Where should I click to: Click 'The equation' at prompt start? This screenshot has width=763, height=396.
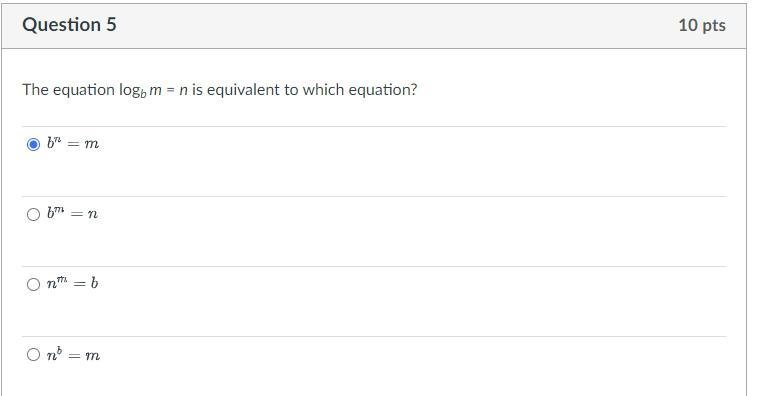click(68, 90)
